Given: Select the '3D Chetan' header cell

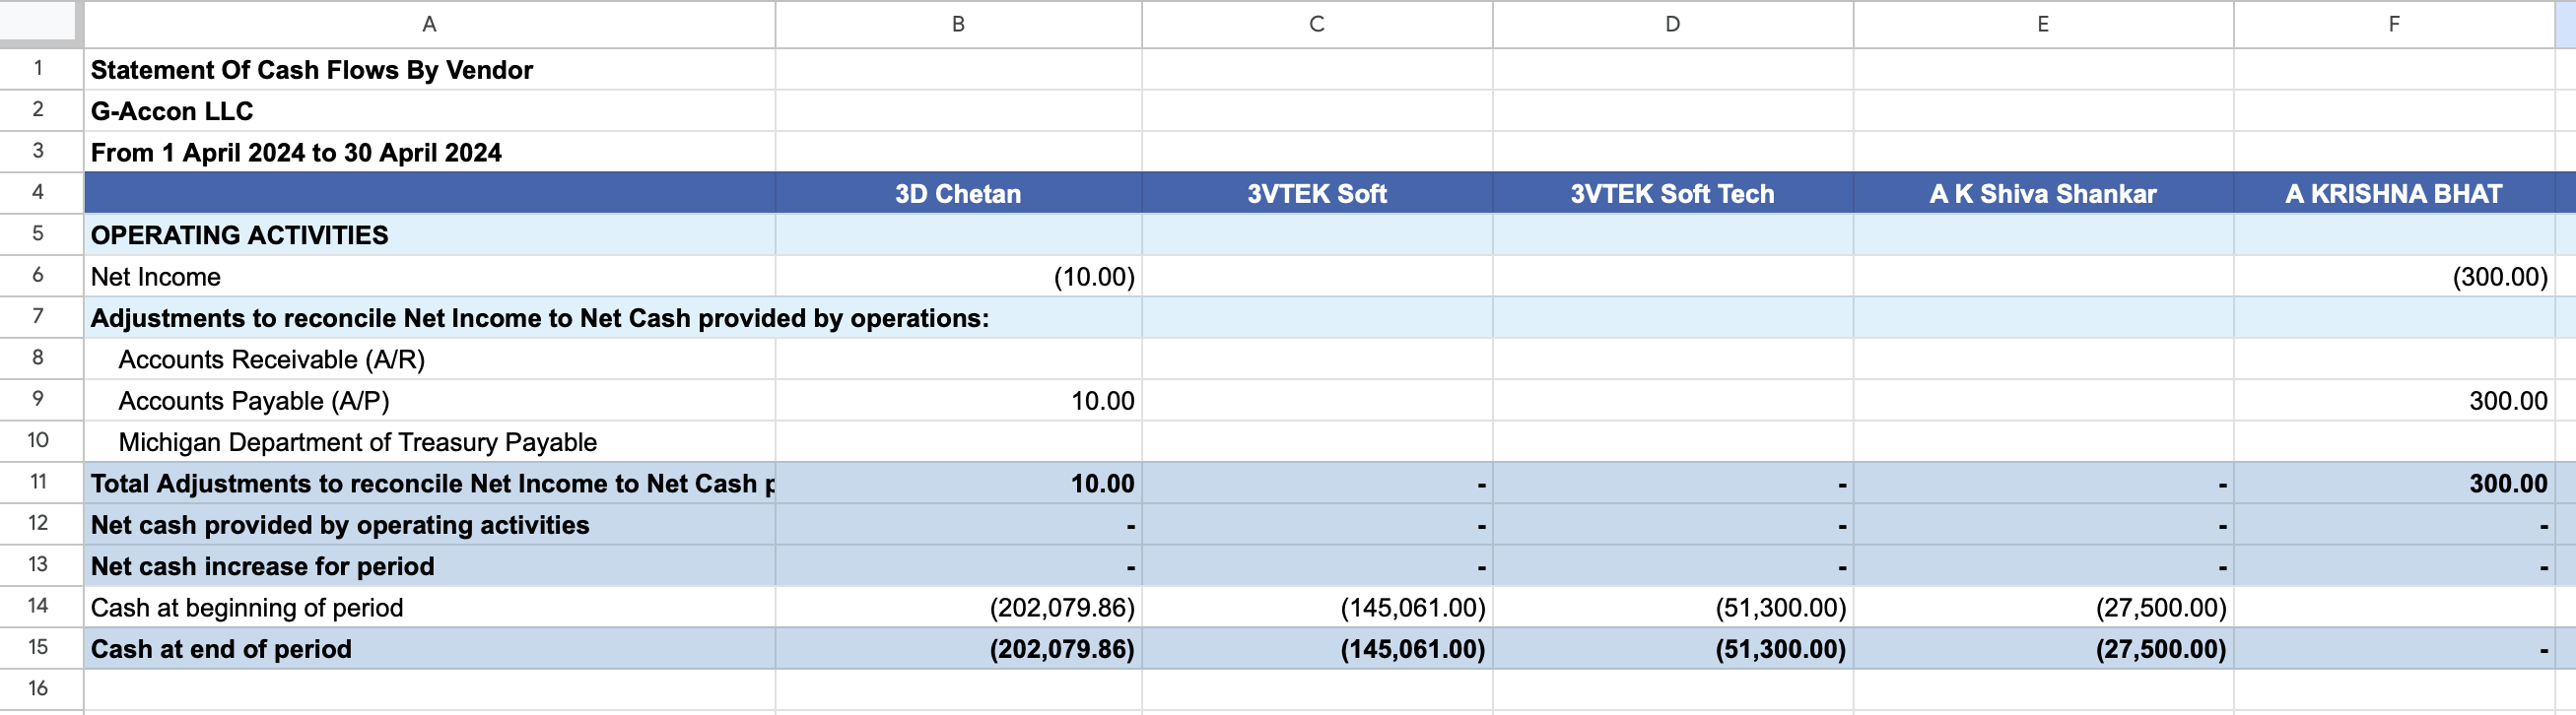Looking at the screenshot, I should [x=958, y=193].
